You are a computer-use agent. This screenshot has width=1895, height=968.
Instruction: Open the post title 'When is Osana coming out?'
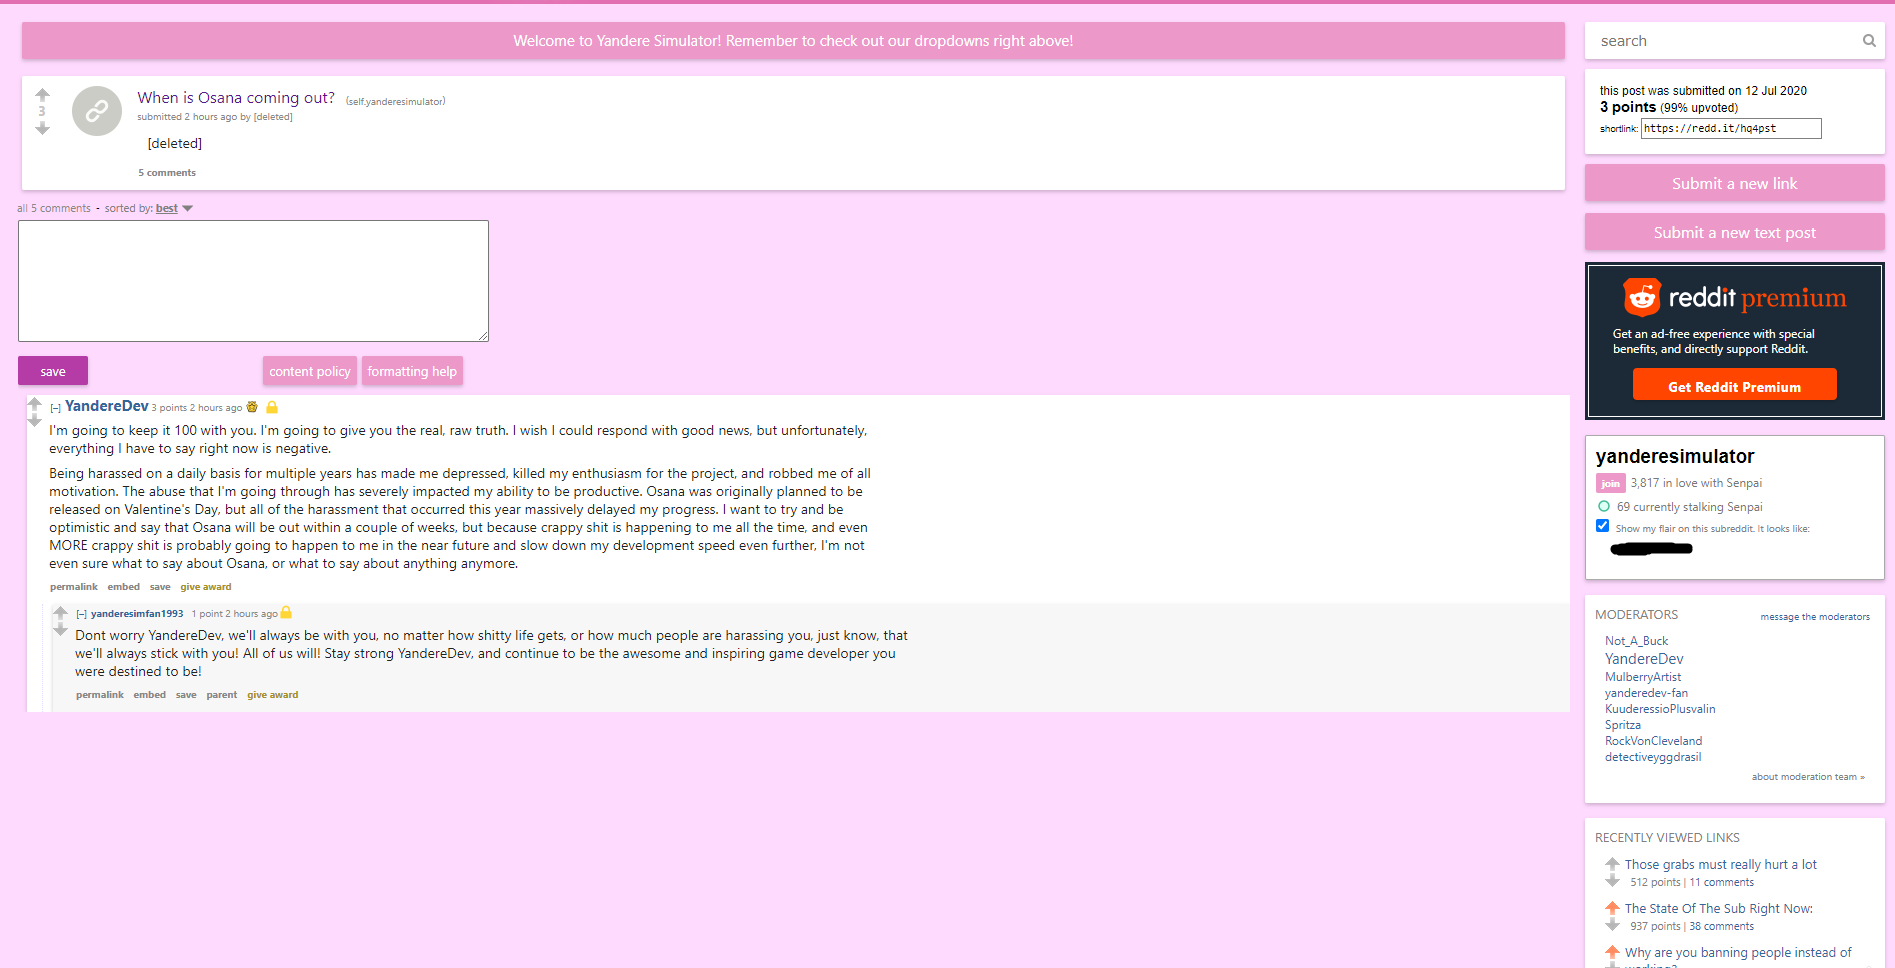[x=236, y=97]
